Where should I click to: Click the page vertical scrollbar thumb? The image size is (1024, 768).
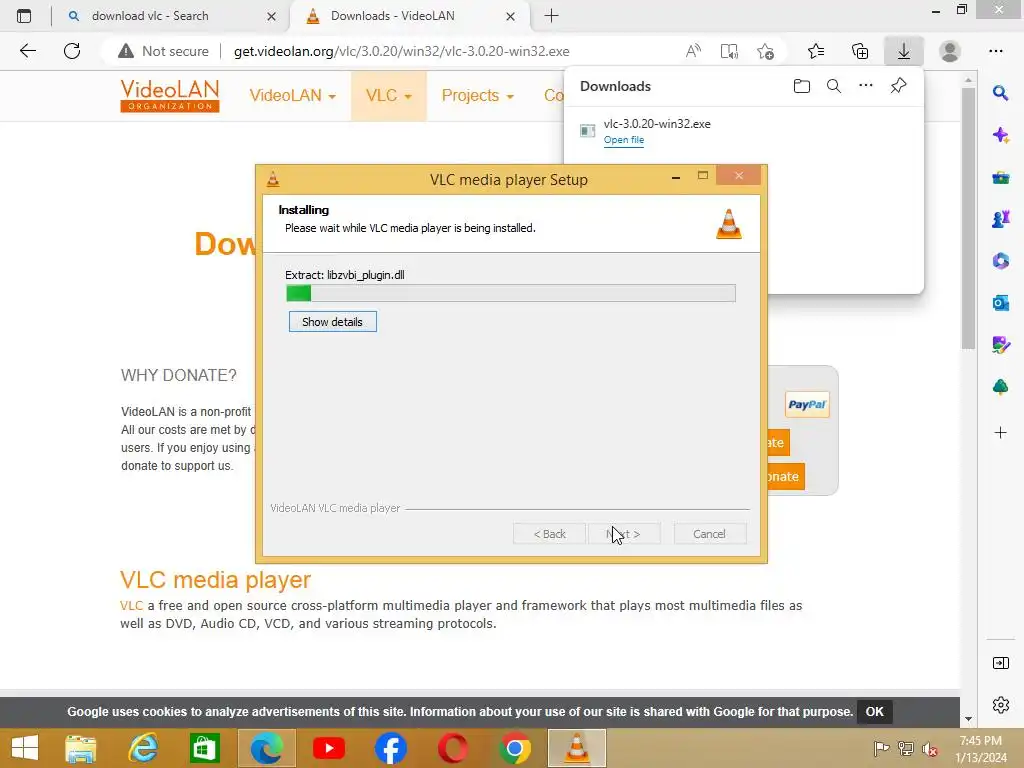[x=968, y=219]
